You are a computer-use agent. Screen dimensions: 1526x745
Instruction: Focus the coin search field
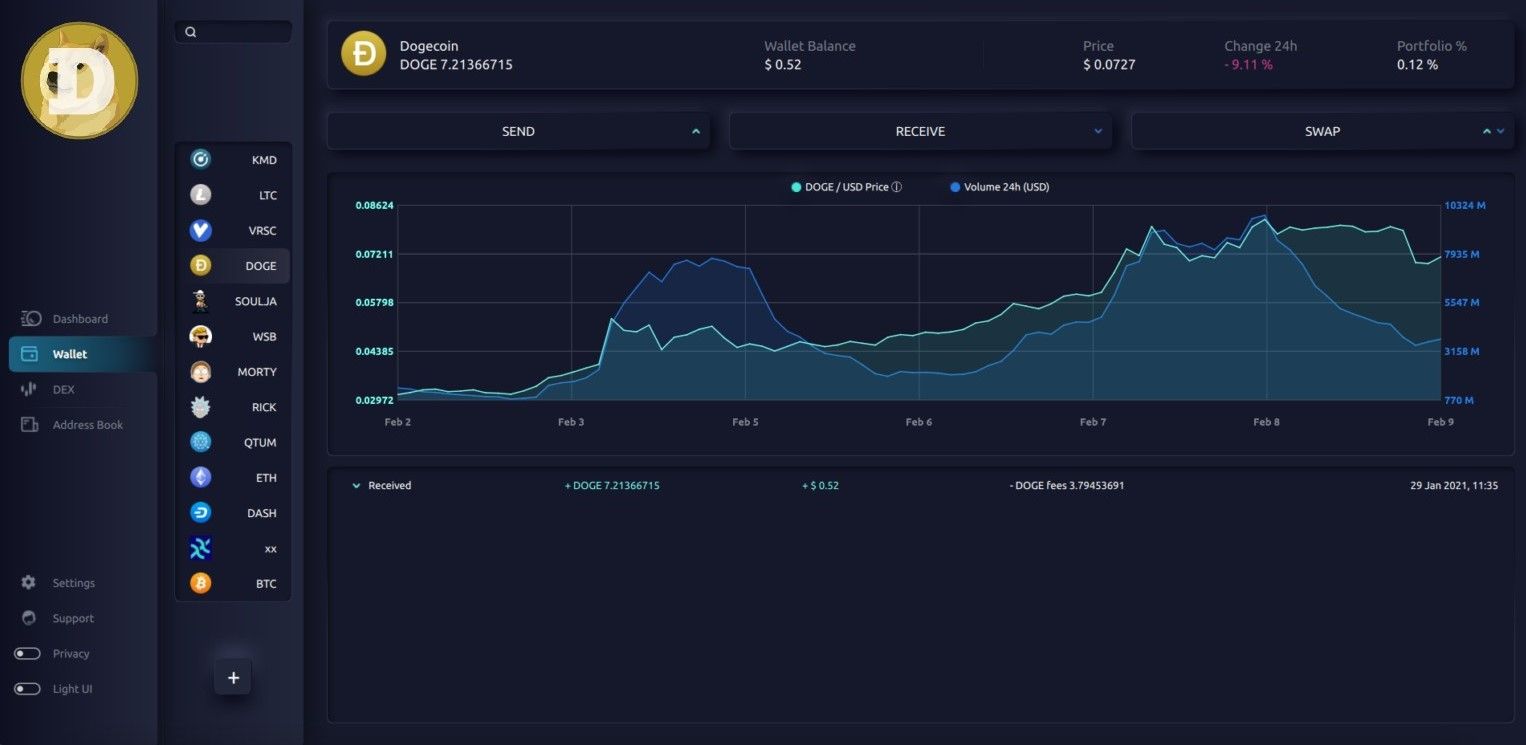coord(233,32)
